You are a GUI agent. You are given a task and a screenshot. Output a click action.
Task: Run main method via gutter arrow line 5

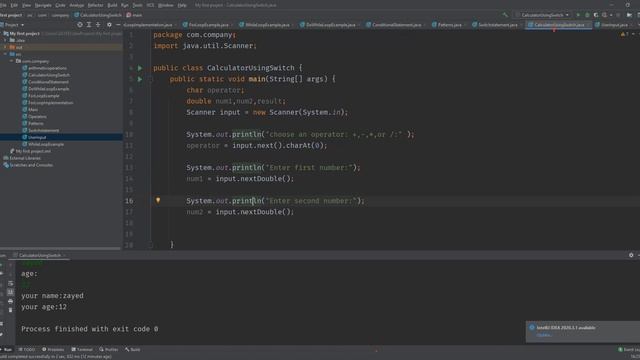click(140, 79)
